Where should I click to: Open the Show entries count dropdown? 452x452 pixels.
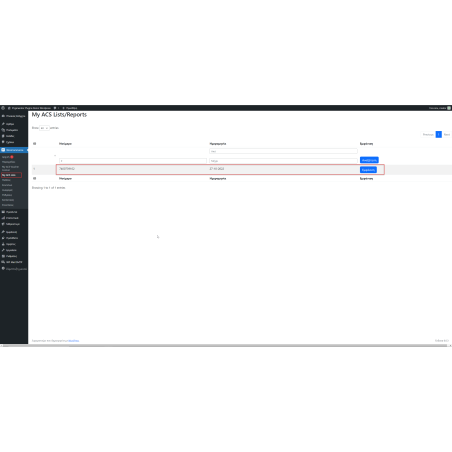click(44, 128)
